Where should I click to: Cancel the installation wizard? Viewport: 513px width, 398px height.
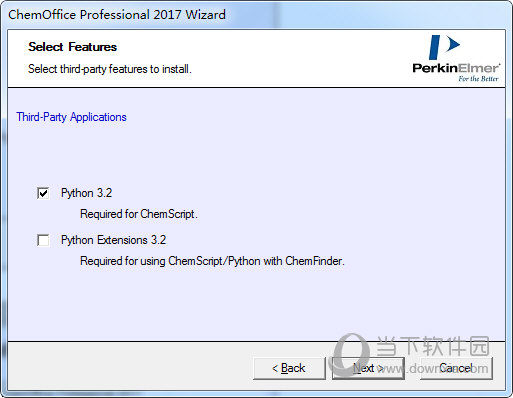pos(456,368)
